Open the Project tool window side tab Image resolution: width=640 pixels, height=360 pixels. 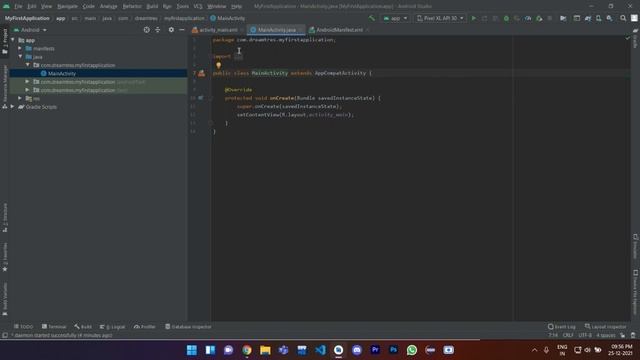pyautogui.click(x=4, y=41)
